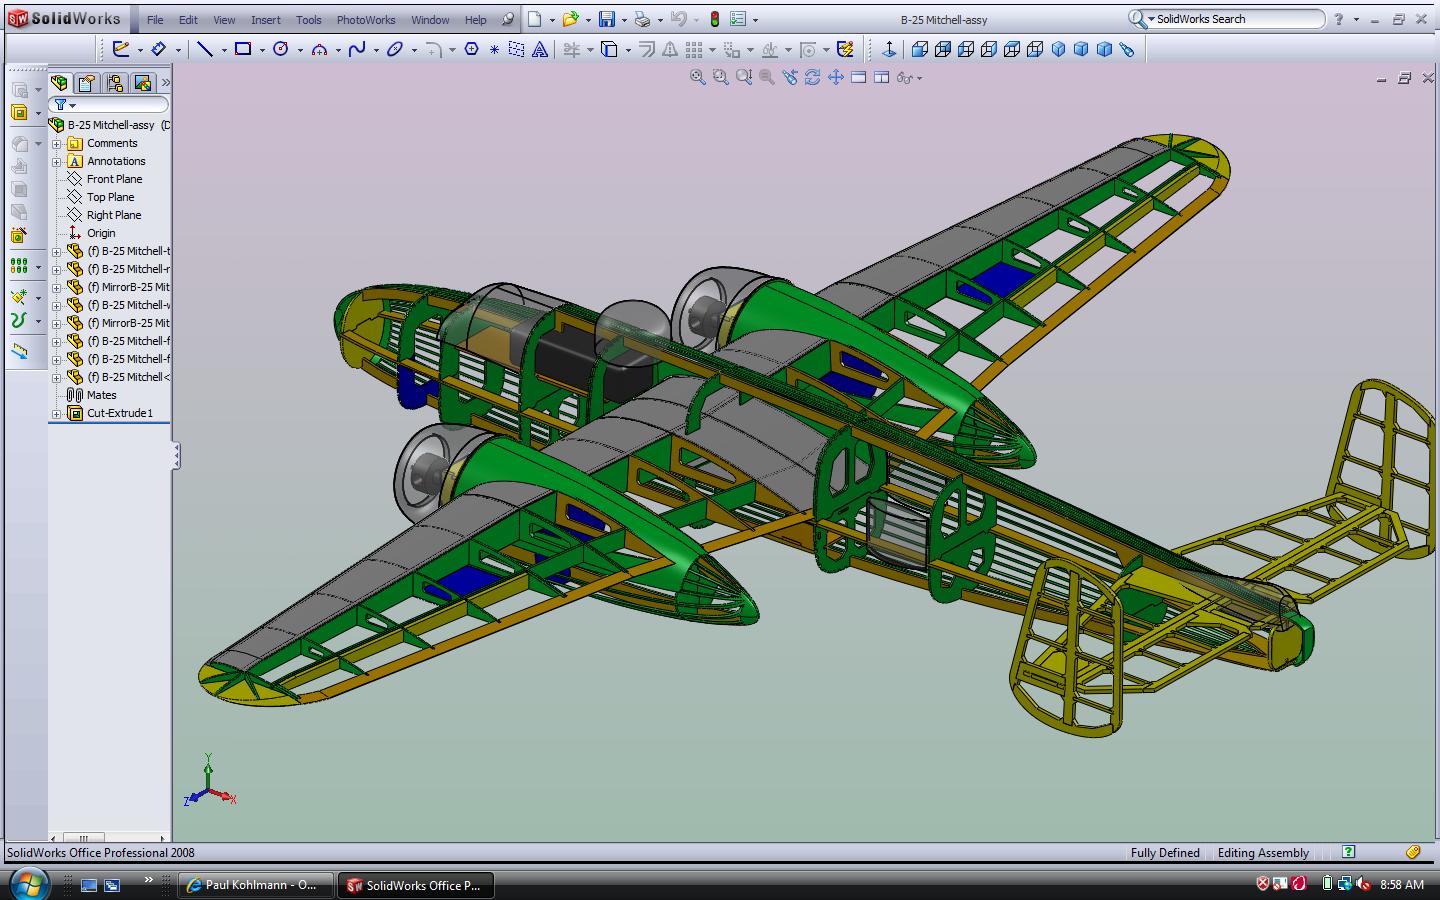Click the status bar help question mark
The height and width of the screenshot is (900, 1440).
click(1348, 852)
